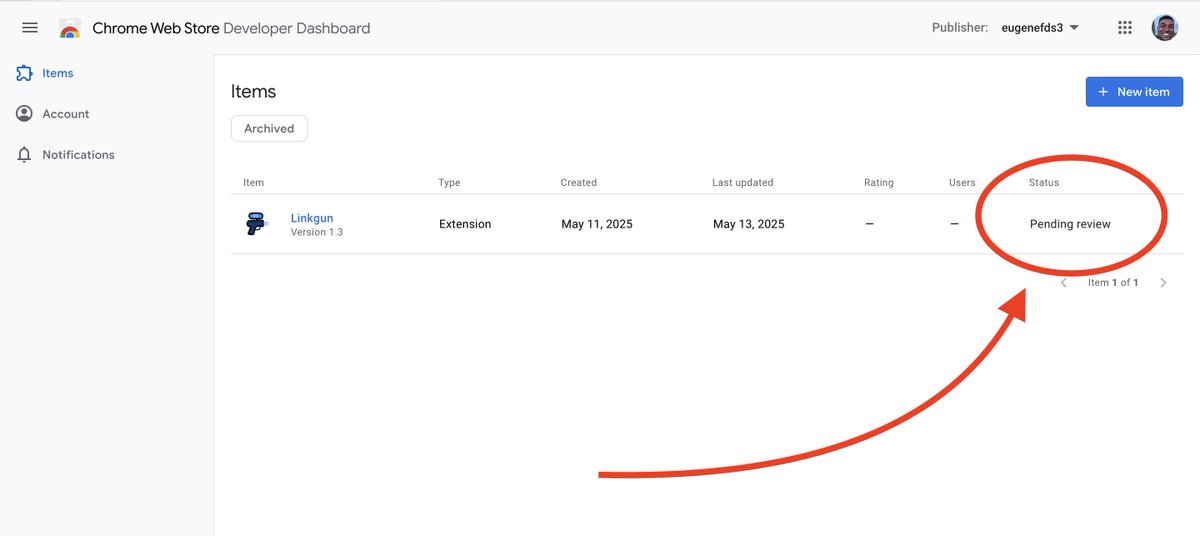Click the Item 1 of 1 counter

pos(1113,283)
